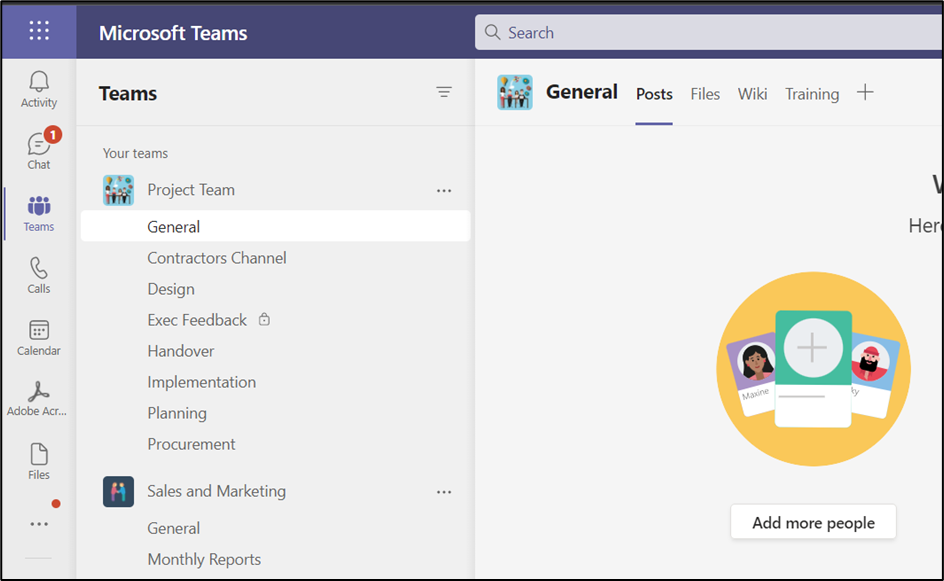Collapse the Sales and Marketing team
Viewport: 944px width, 581px height.
217,491
